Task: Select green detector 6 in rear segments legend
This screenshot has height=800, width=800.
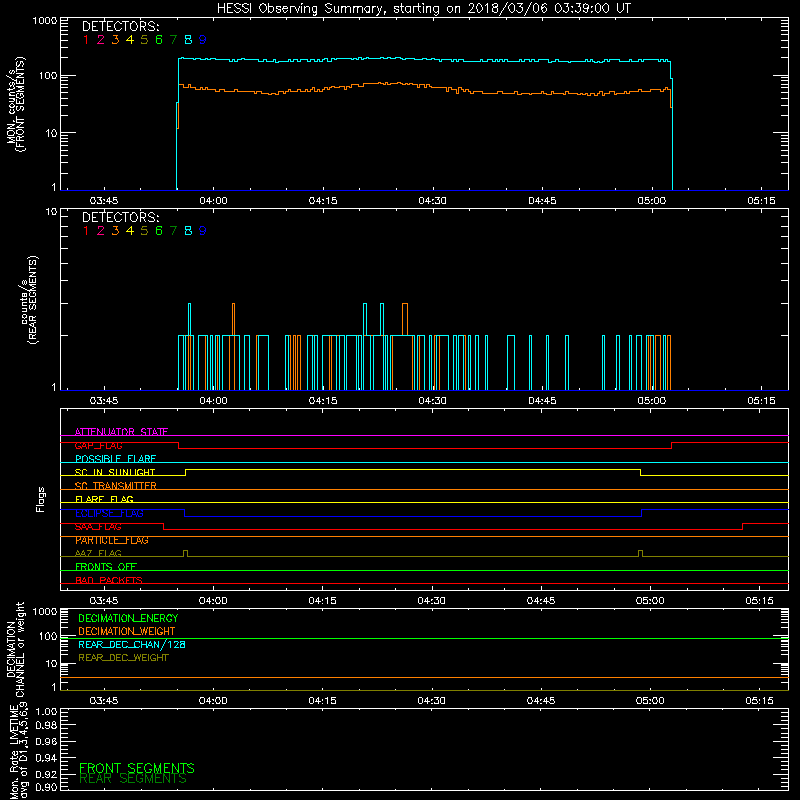Action: (159, 231)
